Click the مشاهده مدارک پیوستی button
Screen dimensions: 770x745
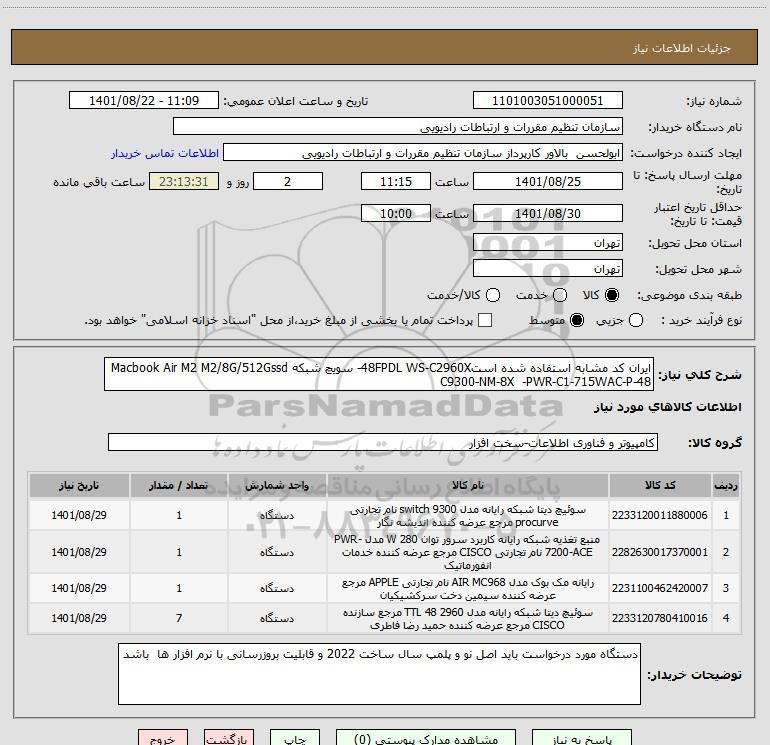426,738
